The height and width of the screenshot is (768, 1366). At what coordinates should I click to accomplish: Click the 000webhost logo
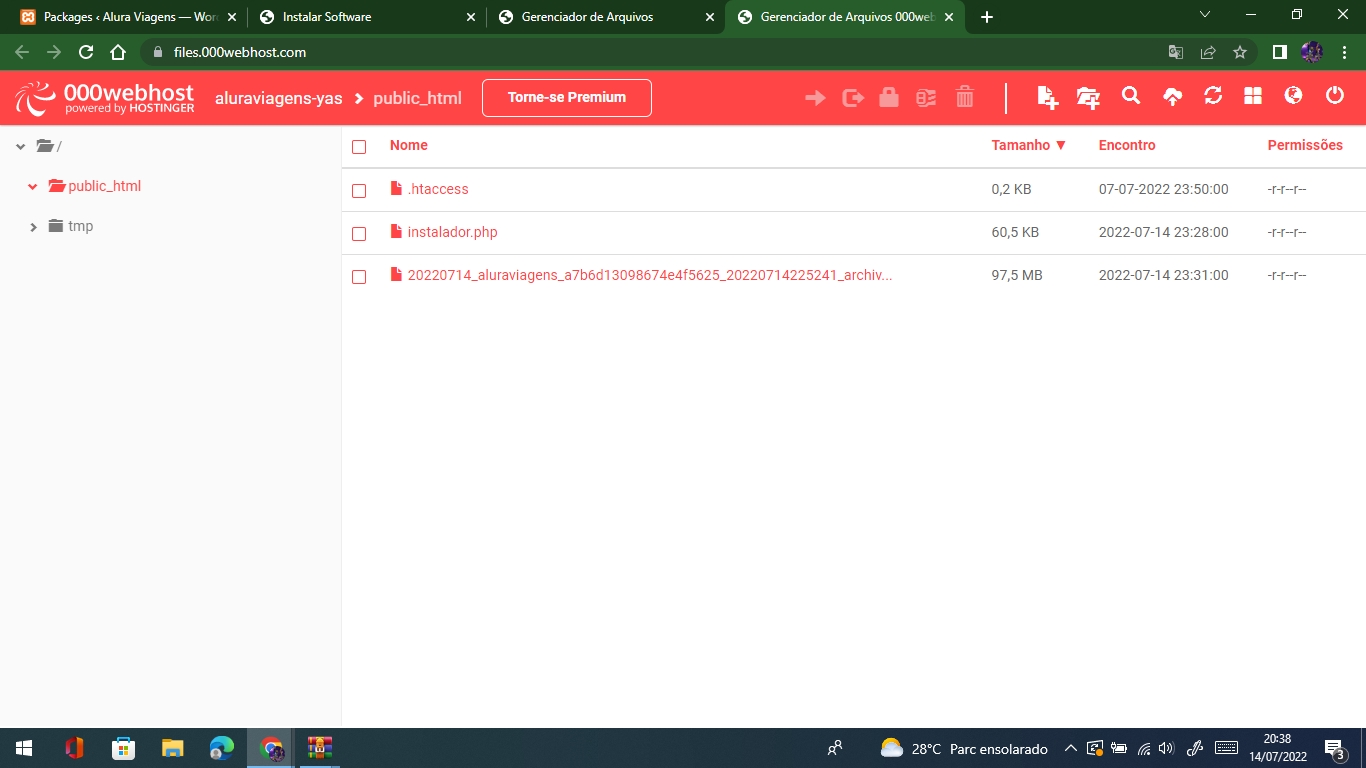[105, 97]
